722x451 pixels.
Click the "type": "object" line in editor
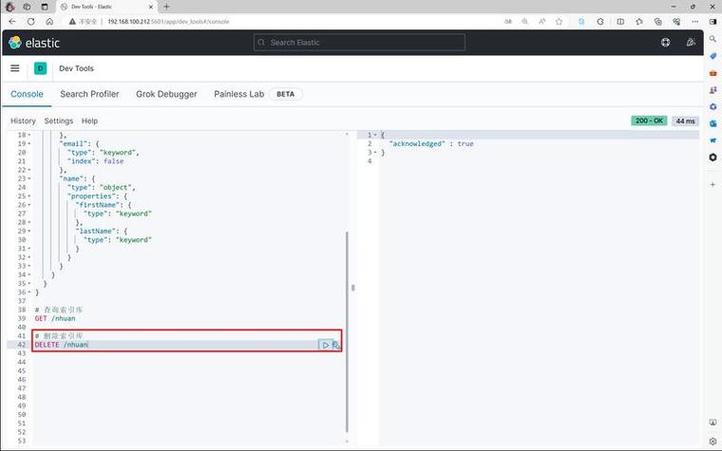(x=101, y=187)
